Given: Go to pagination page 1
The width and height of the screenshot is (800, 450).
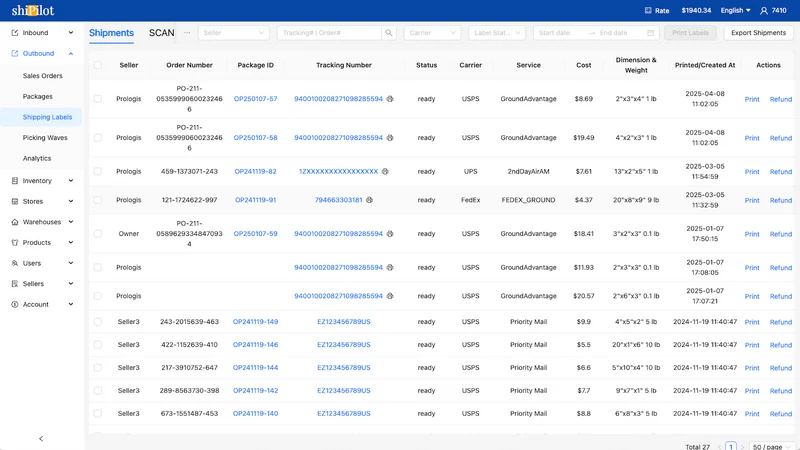Looking at the screenshot, I should coord(731,446).
